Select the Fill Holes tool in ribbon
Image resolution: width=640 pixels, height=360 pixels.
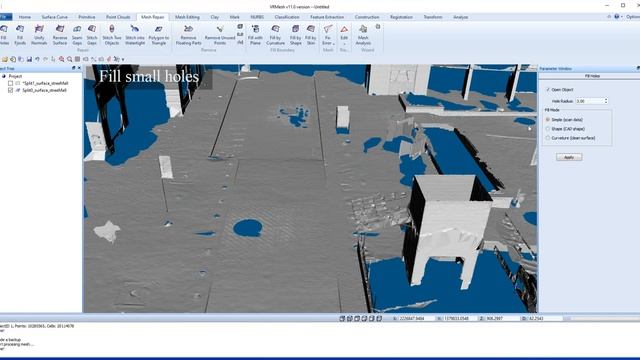(x=4, y=35)
